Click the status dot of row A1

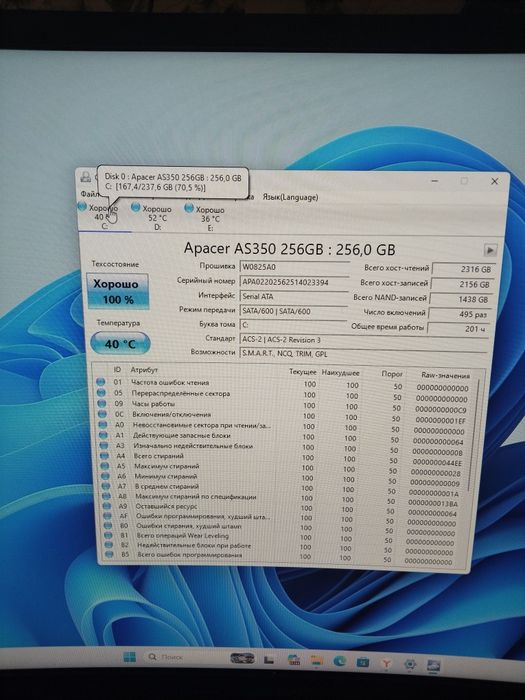click(103, 435)
